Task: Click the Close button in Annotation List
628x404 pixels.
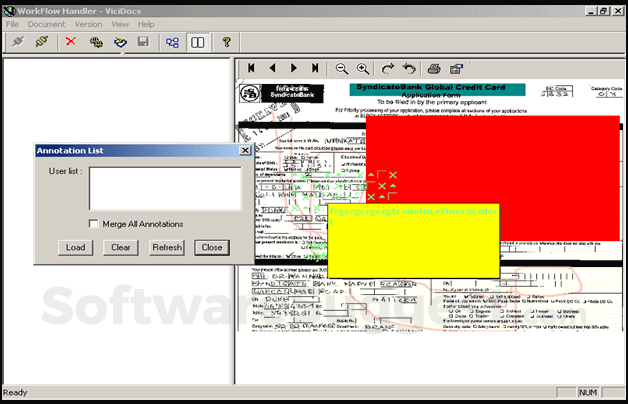Action: 212,247
